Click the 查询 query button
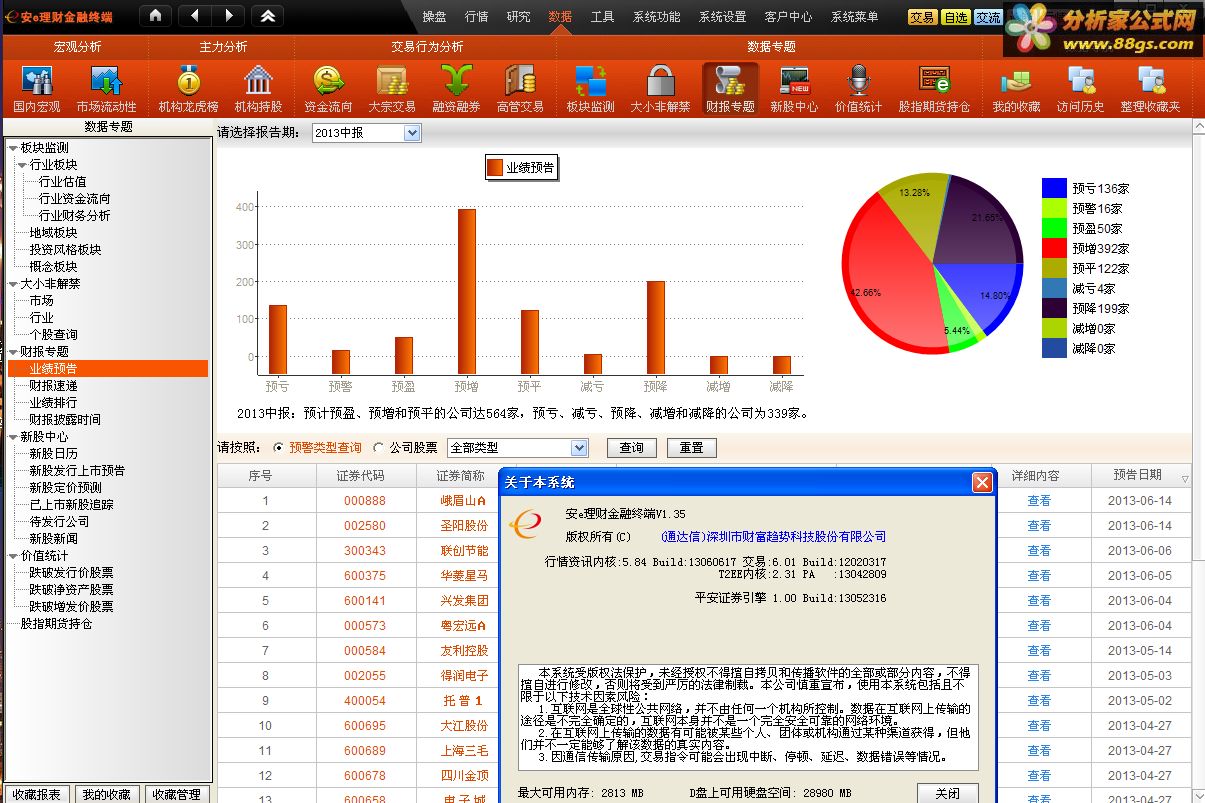The image size is (1205, 803). [632, 448]
